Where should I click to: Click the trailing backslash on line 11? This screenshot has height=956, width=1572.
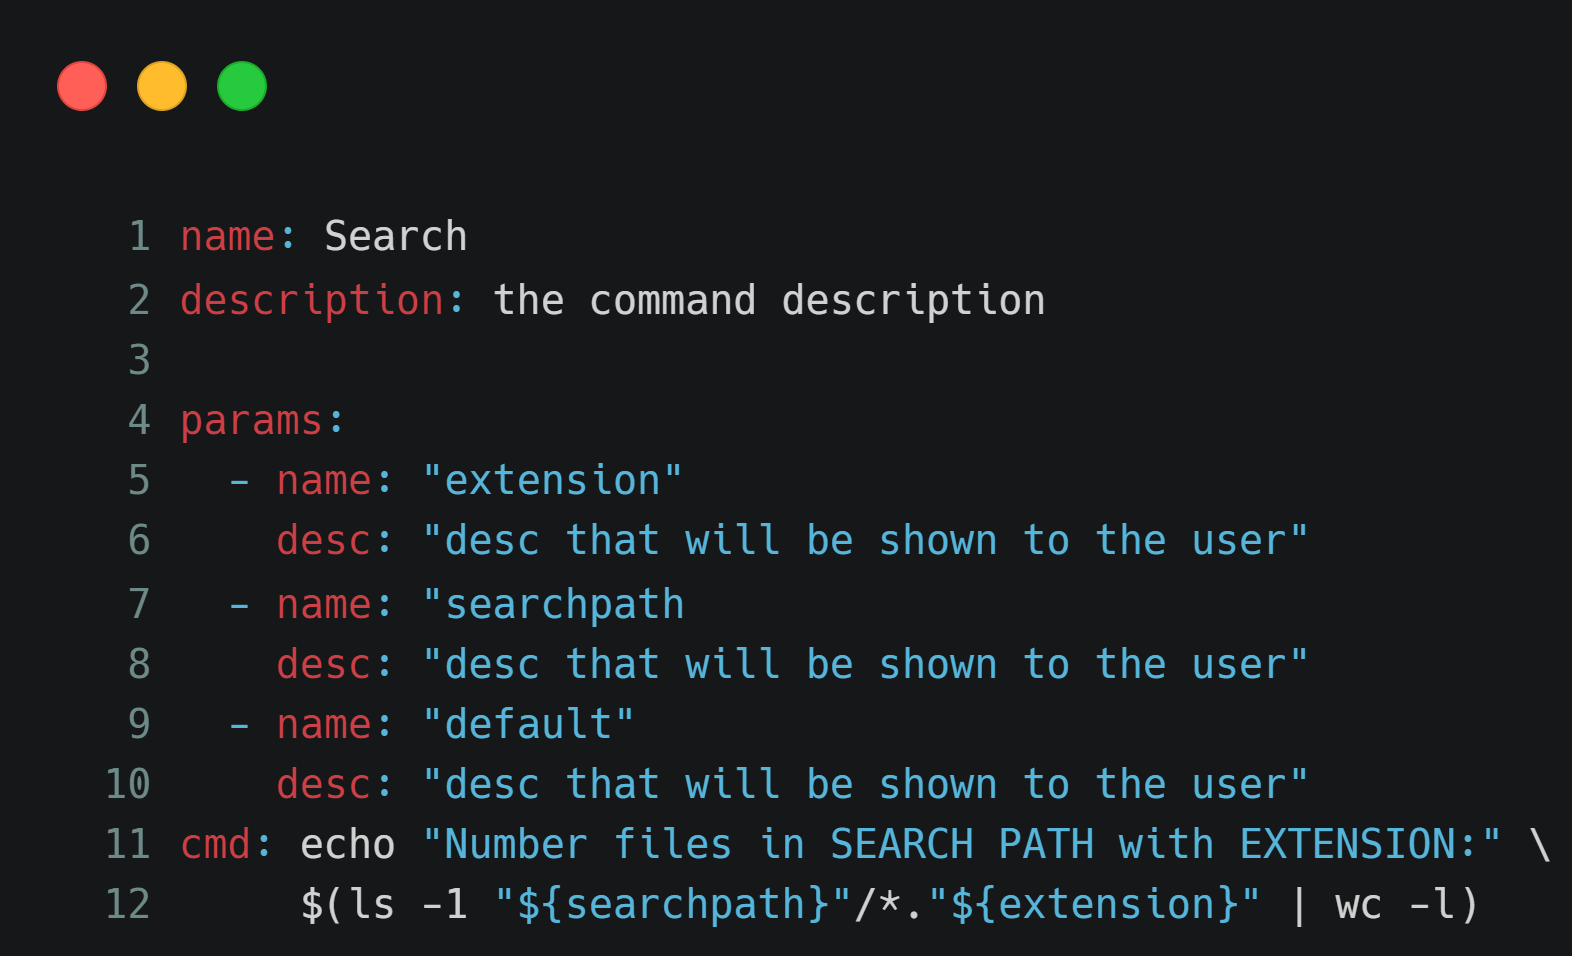tap(1539, 845)
